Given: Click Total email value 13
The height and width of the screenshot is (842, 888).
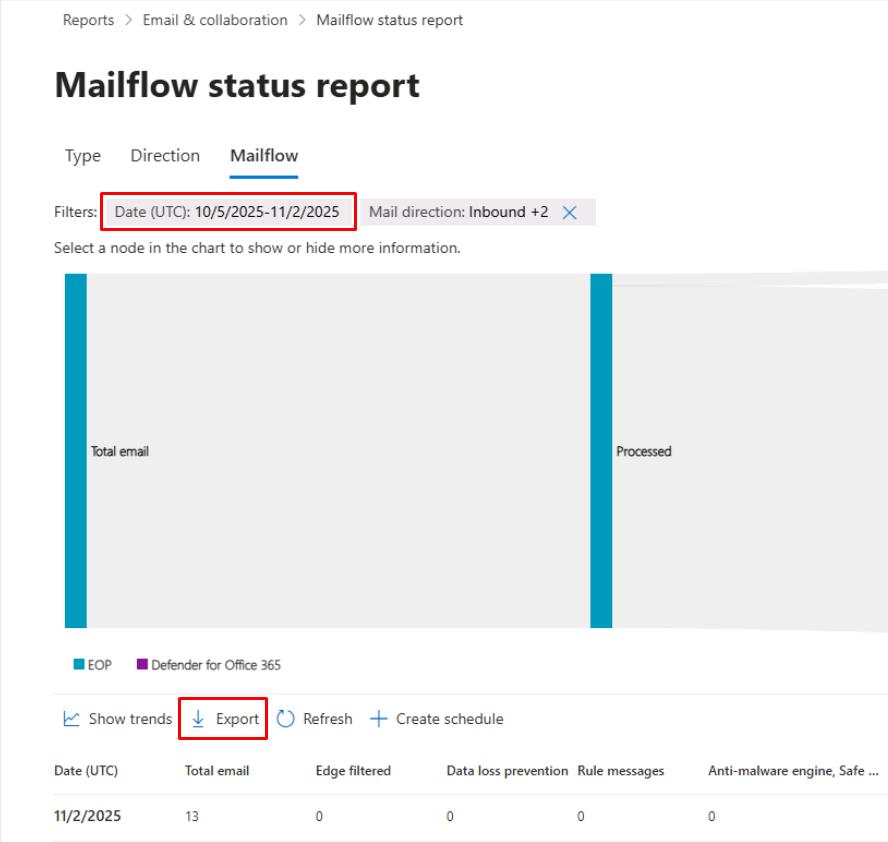Looking at the screenshot, I should pos(192,816).
